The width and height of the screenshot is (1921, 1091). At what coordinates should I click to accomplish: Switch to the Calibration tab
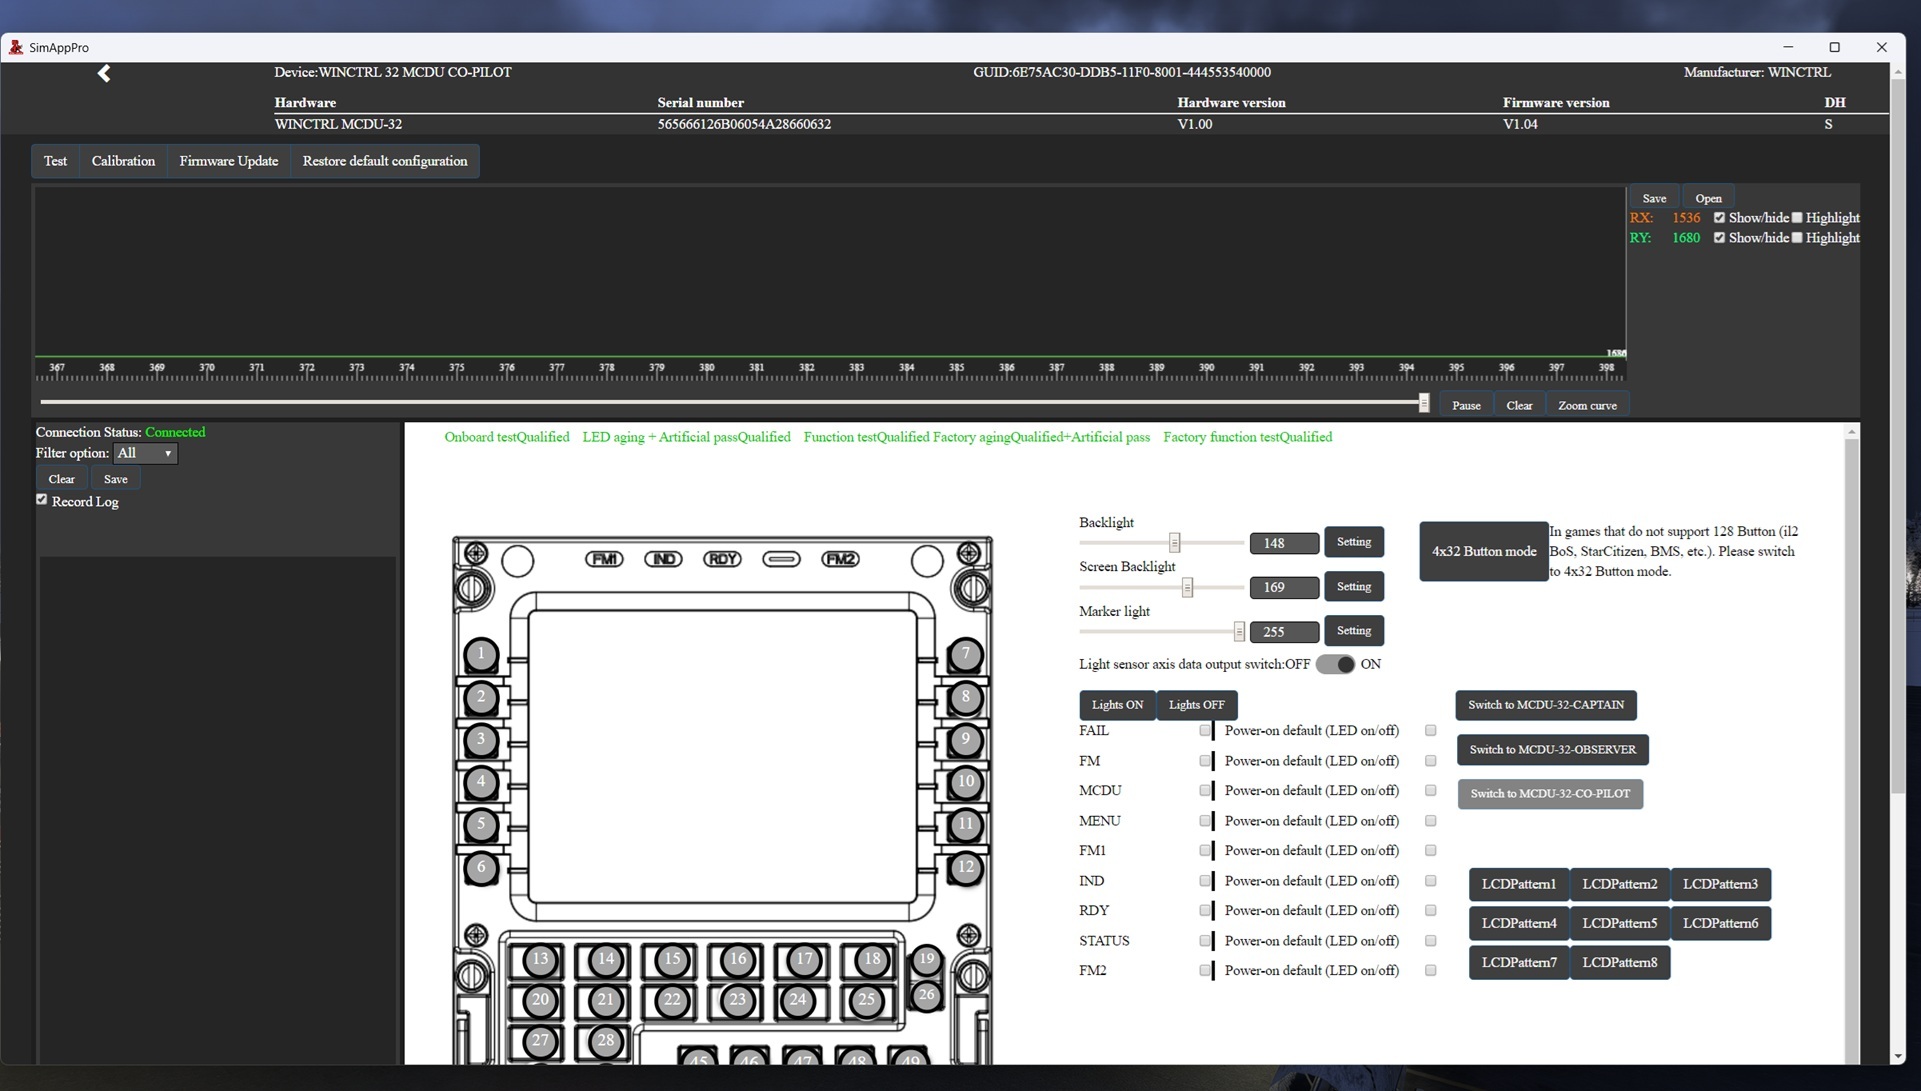pos(123,161)
